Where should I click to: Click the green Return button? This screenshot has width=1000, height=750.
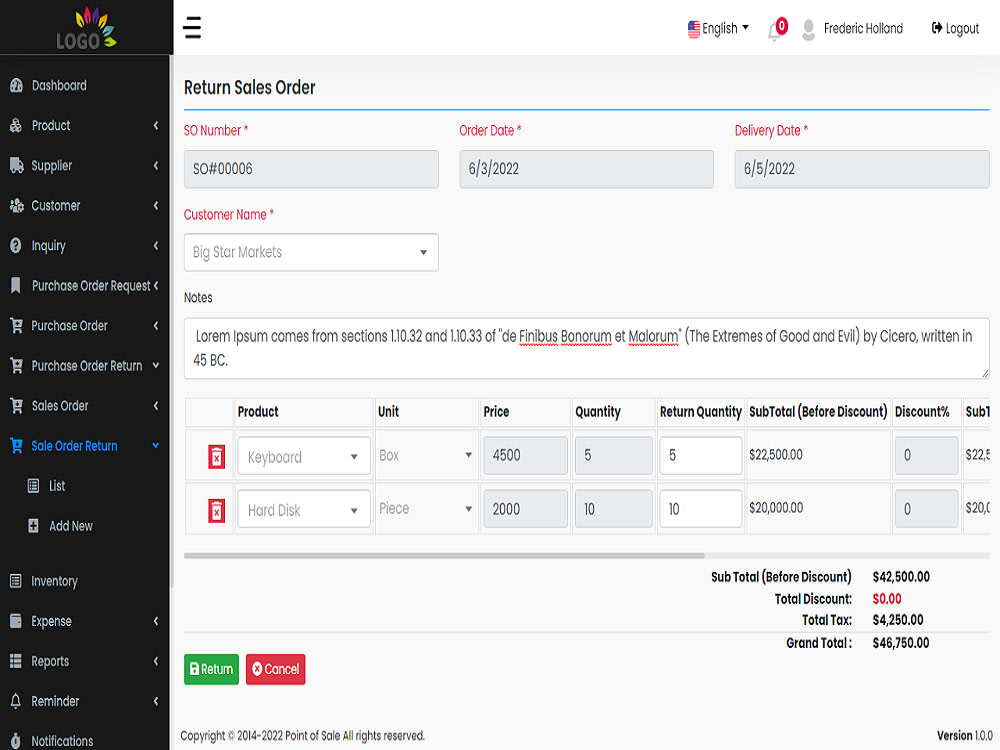(211, 669)
